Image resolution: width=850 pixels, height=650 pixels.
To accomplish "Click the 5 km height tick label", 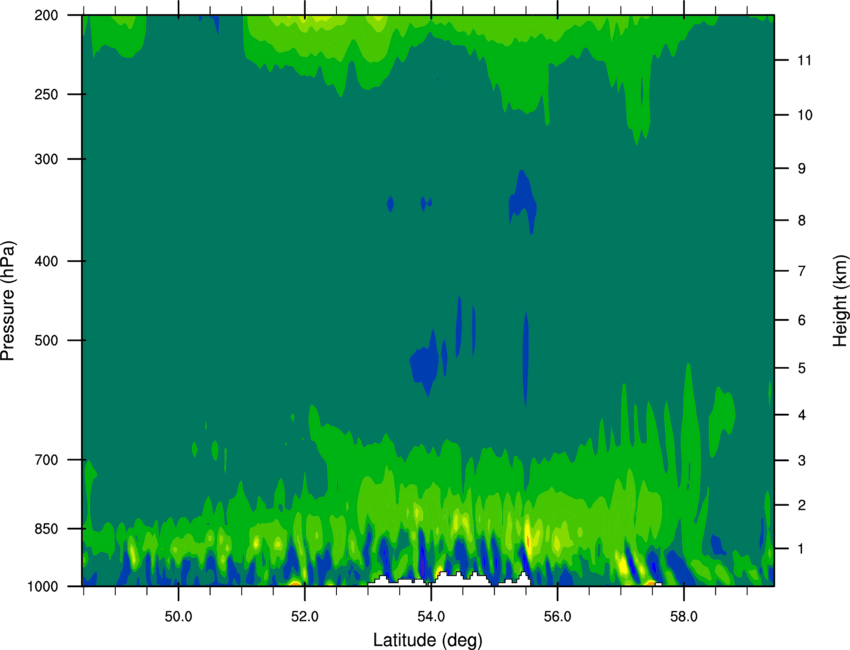I will (802, 368).
